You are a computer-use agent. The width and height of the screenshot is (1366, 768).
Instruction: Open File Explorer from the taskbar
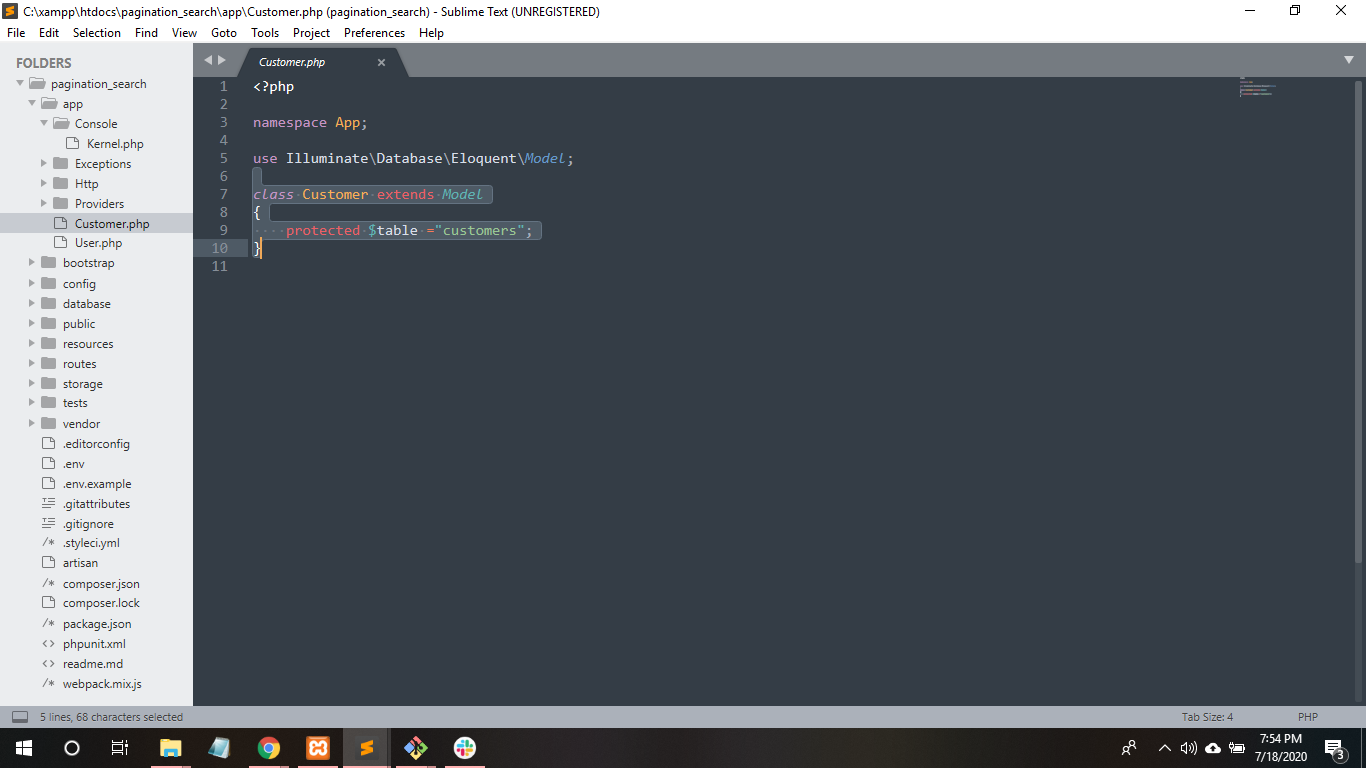click(171, 748)
